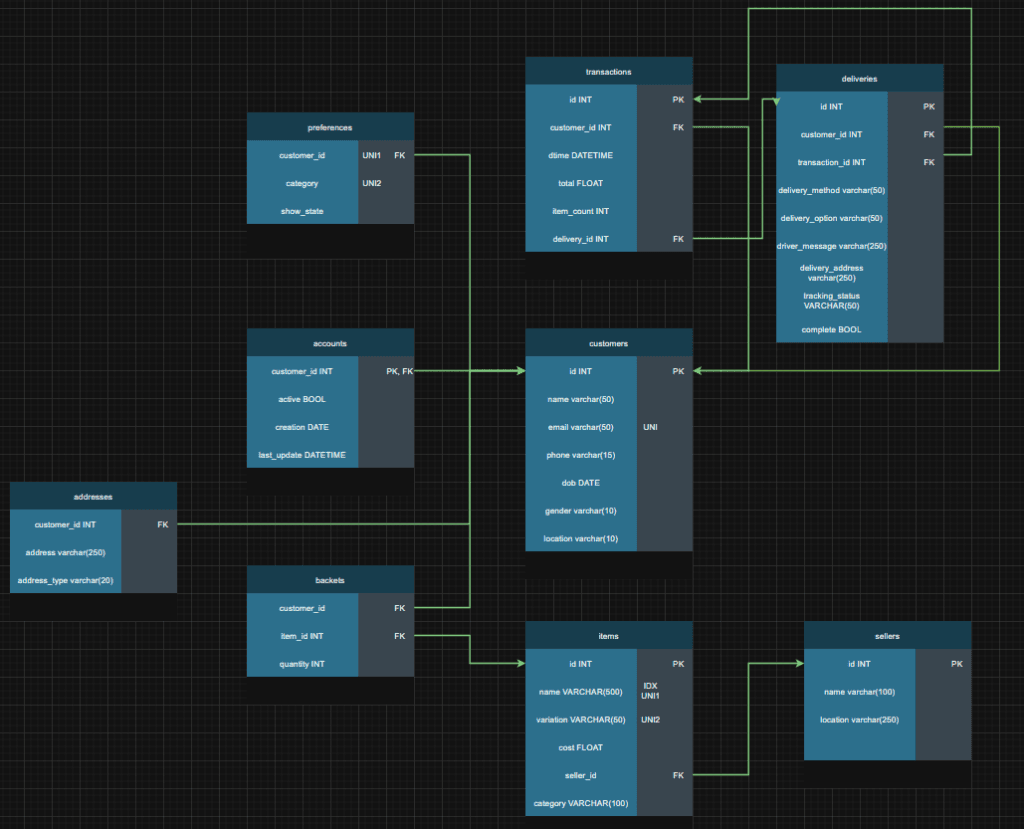The image size is (1024, 829).
Task: Select the customers table header
Action: click(x=608, y=343)
